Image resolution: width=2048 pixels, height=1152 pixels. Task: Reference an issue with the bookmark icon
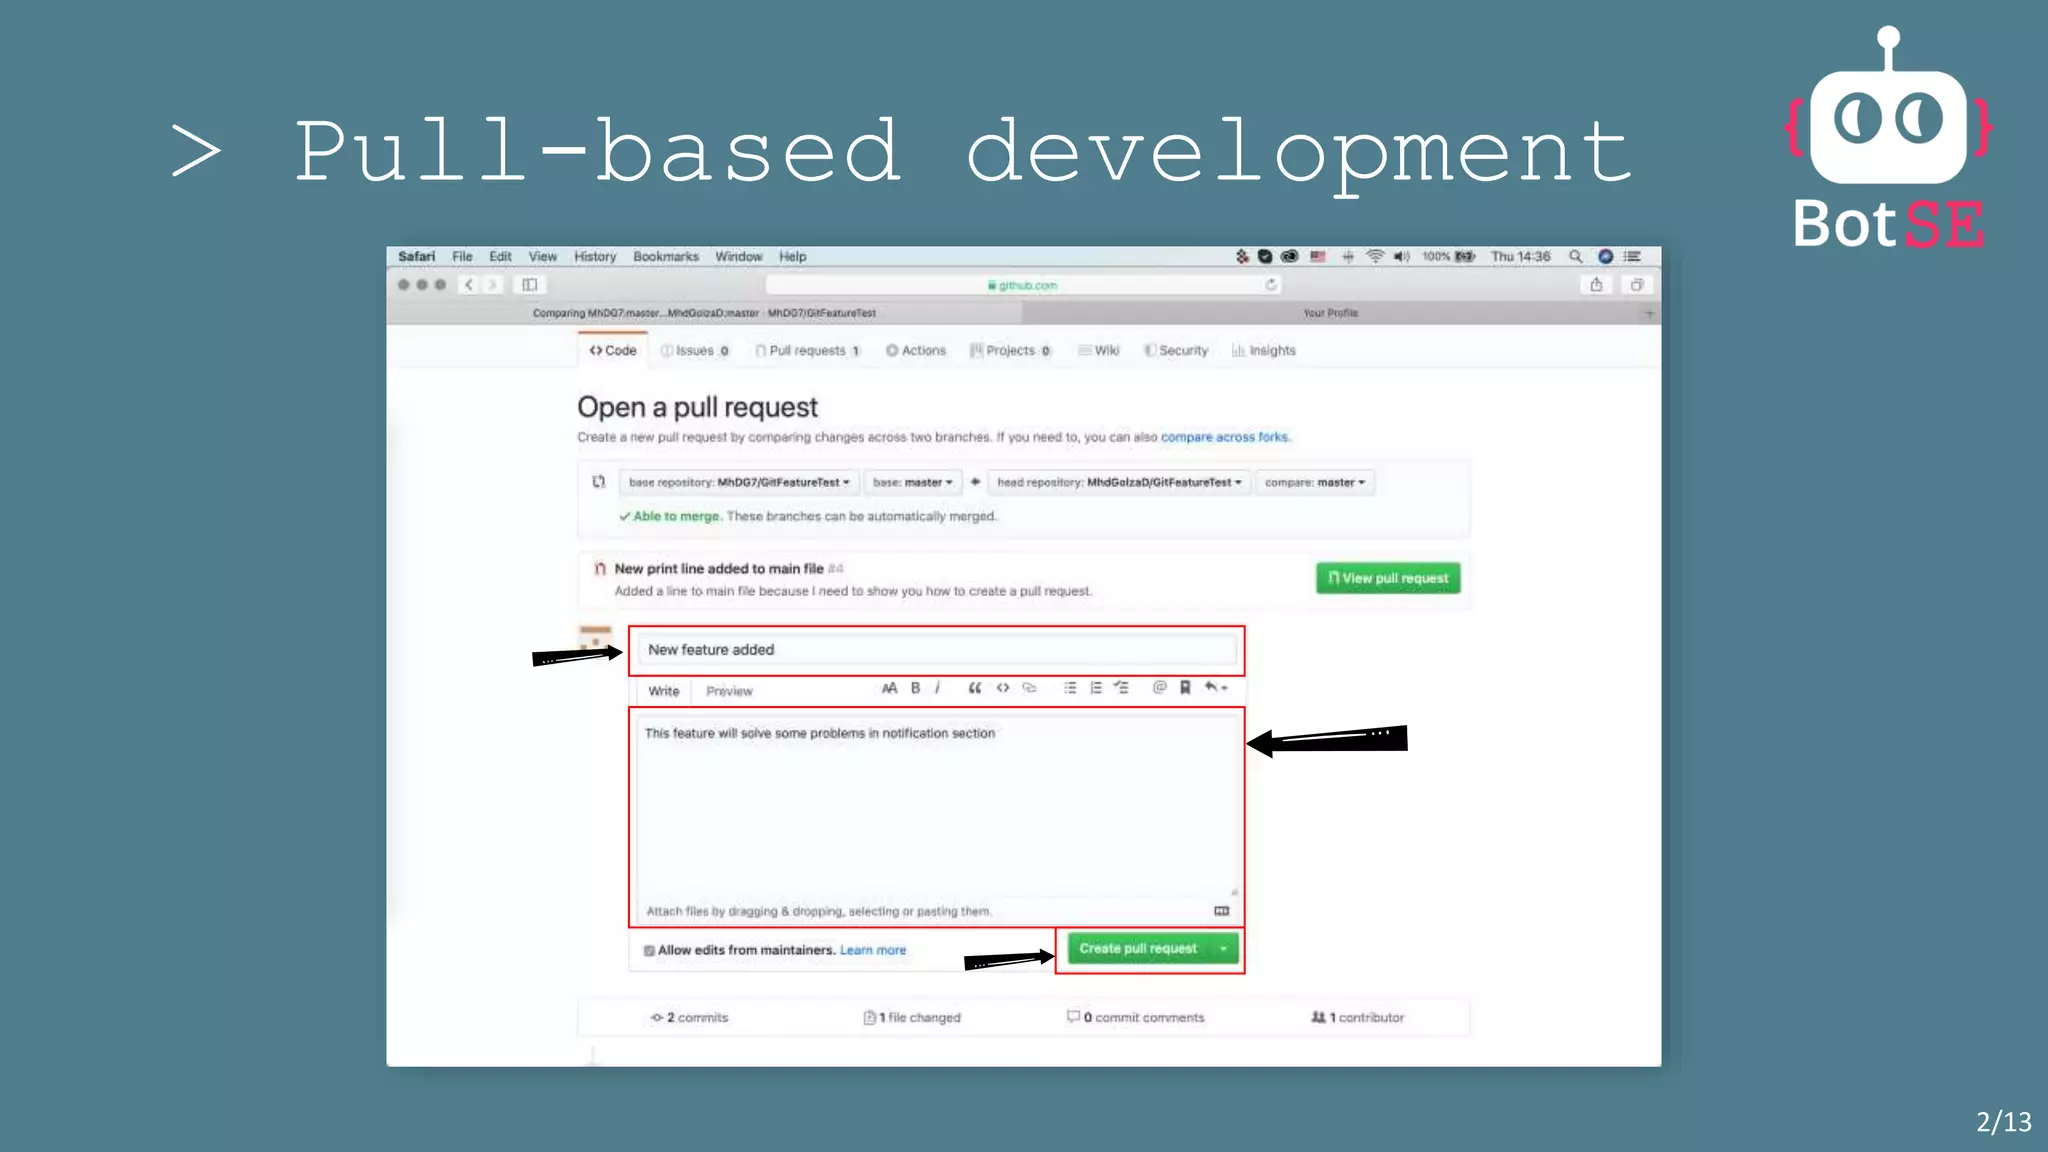[1185, 688]
